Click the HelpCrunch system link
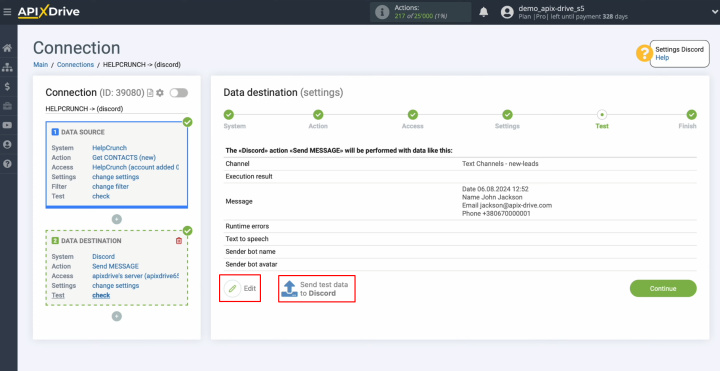 click(109, 148)
